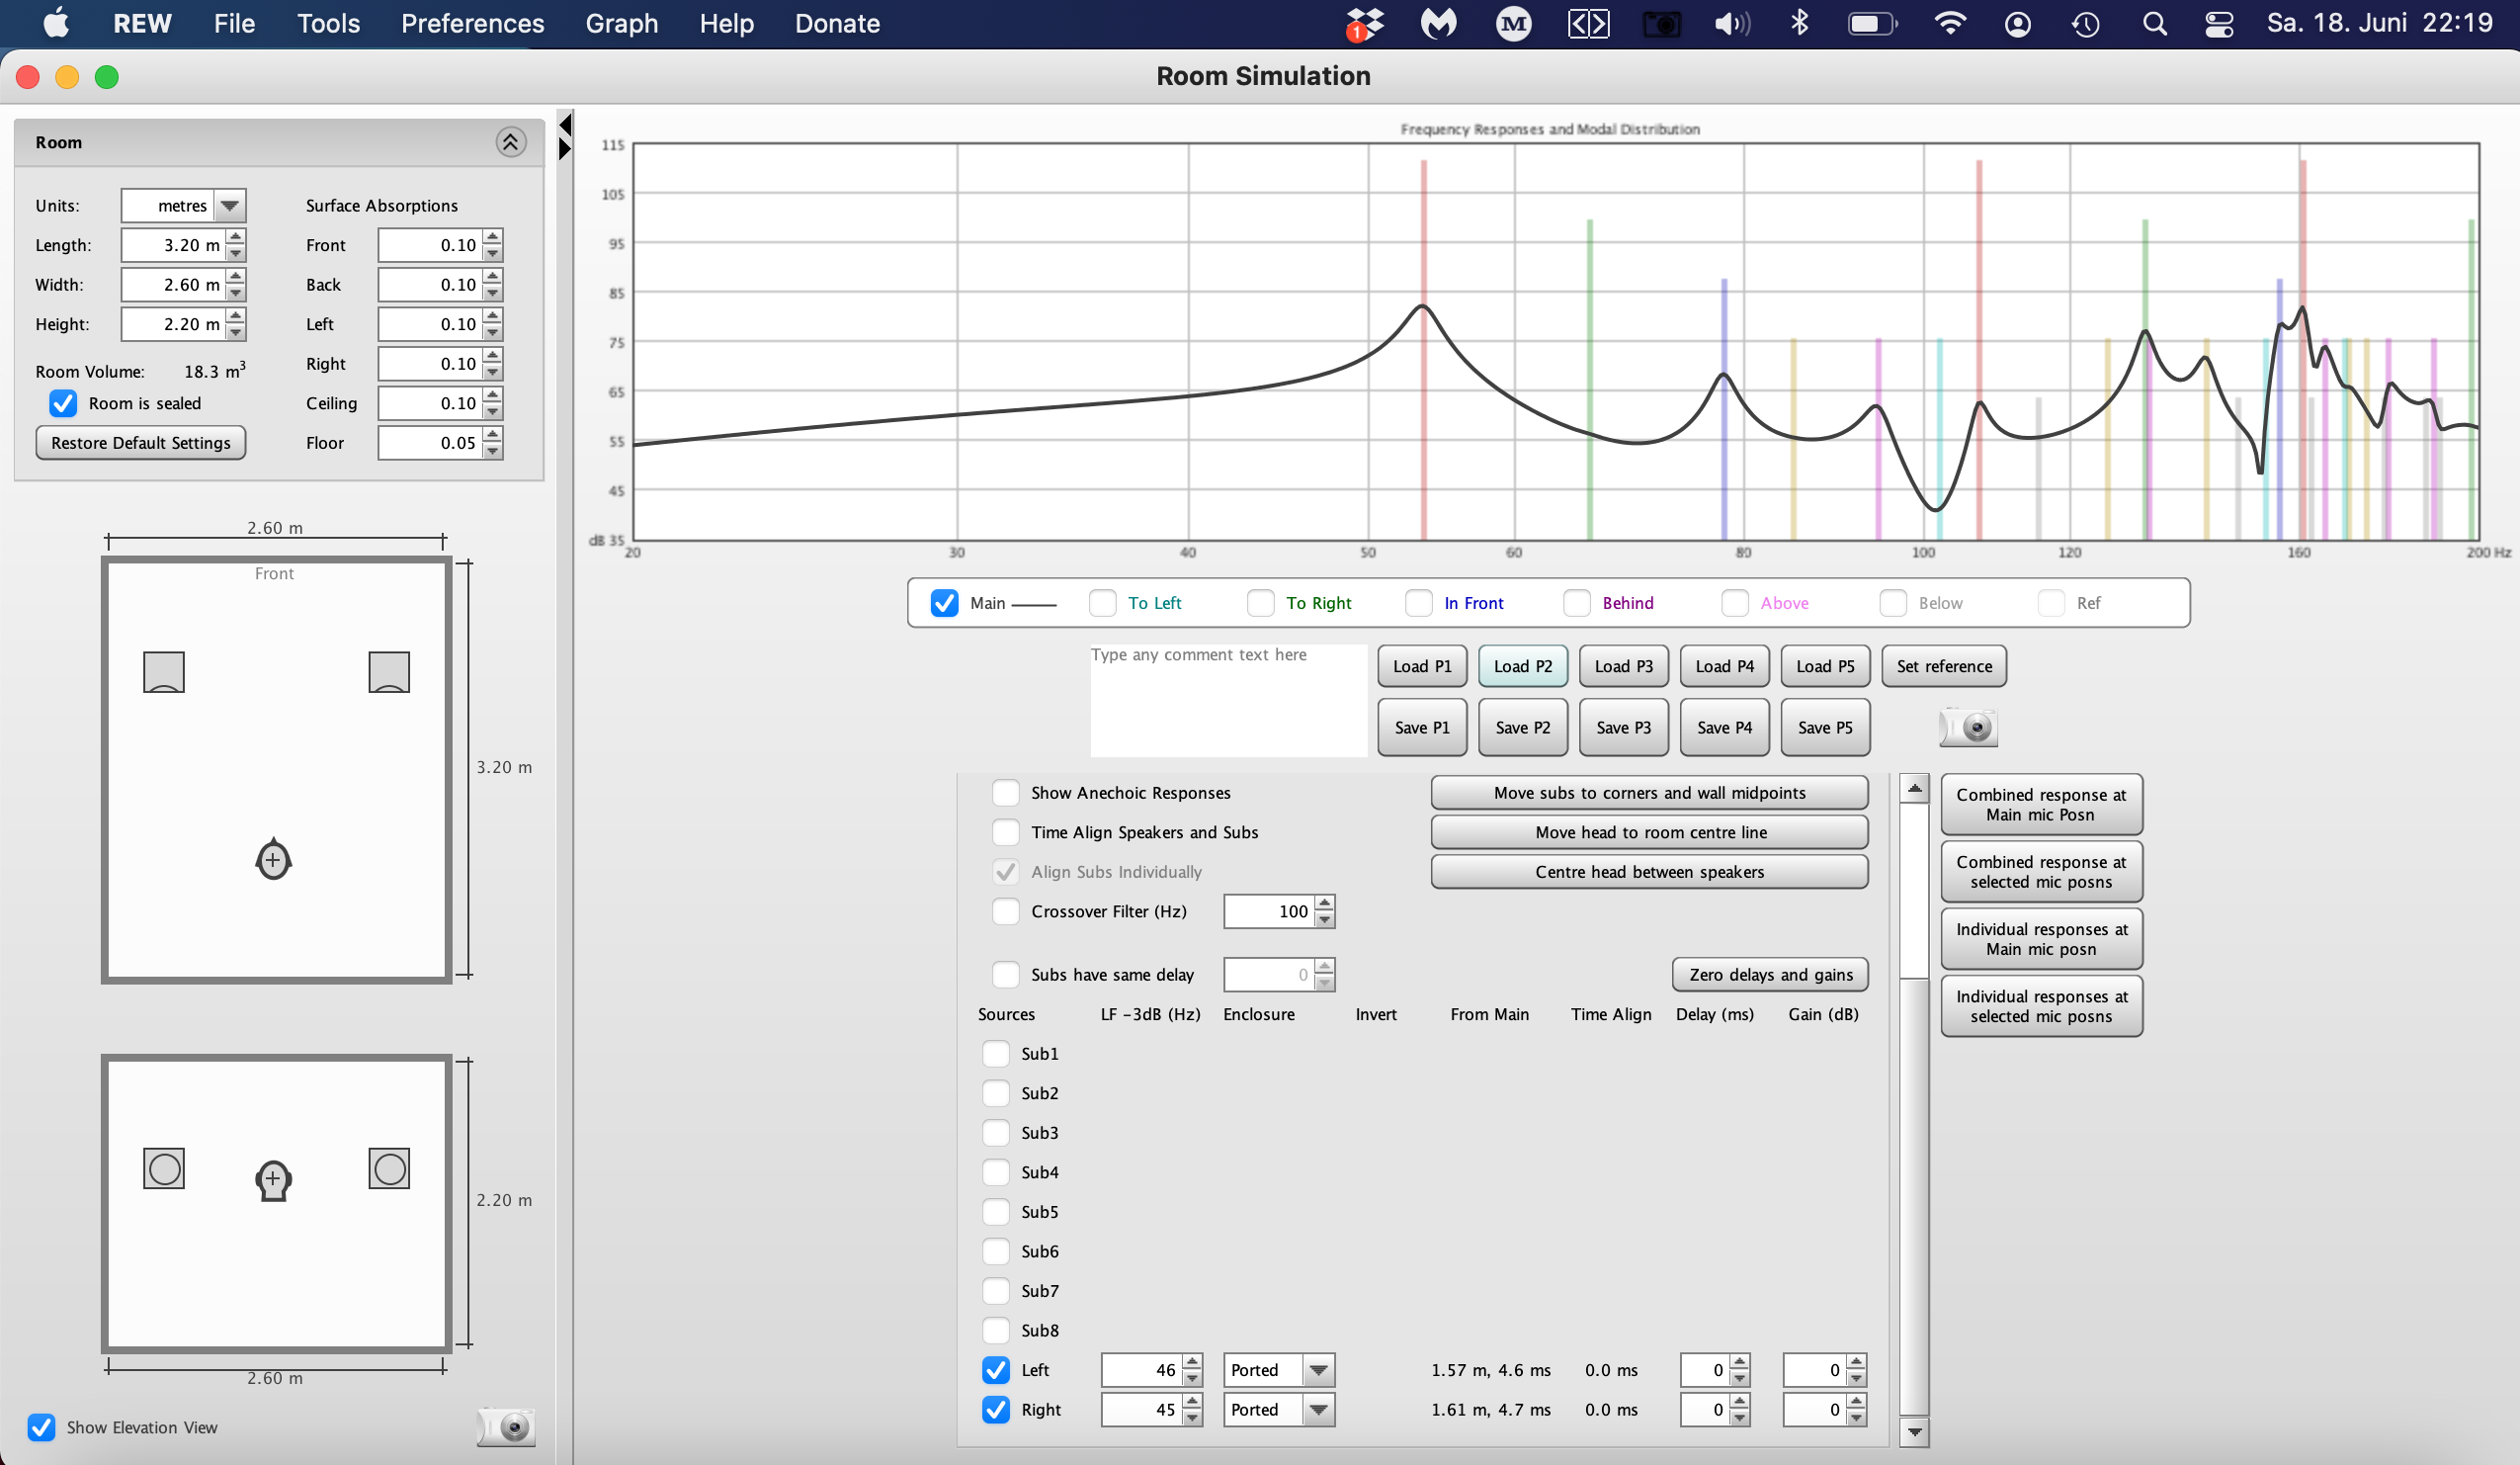Click Save P1 button

1421,727
